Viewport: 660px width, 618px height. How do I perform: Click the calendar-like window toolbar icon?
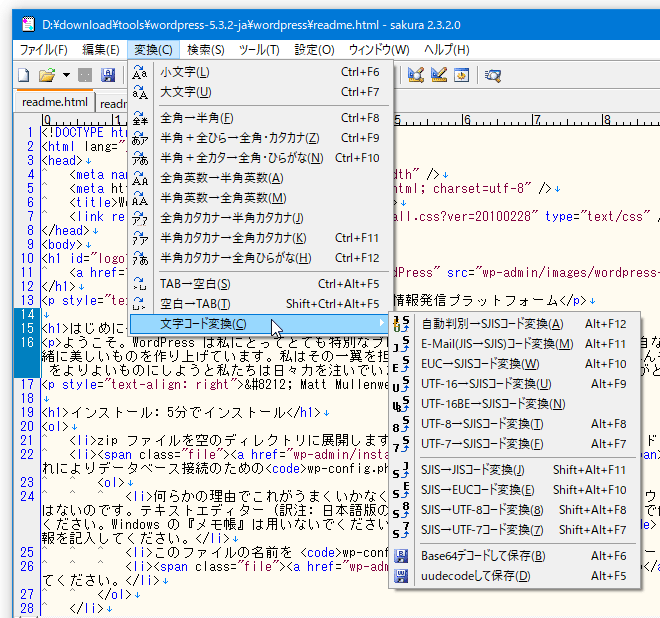[462, 75]
